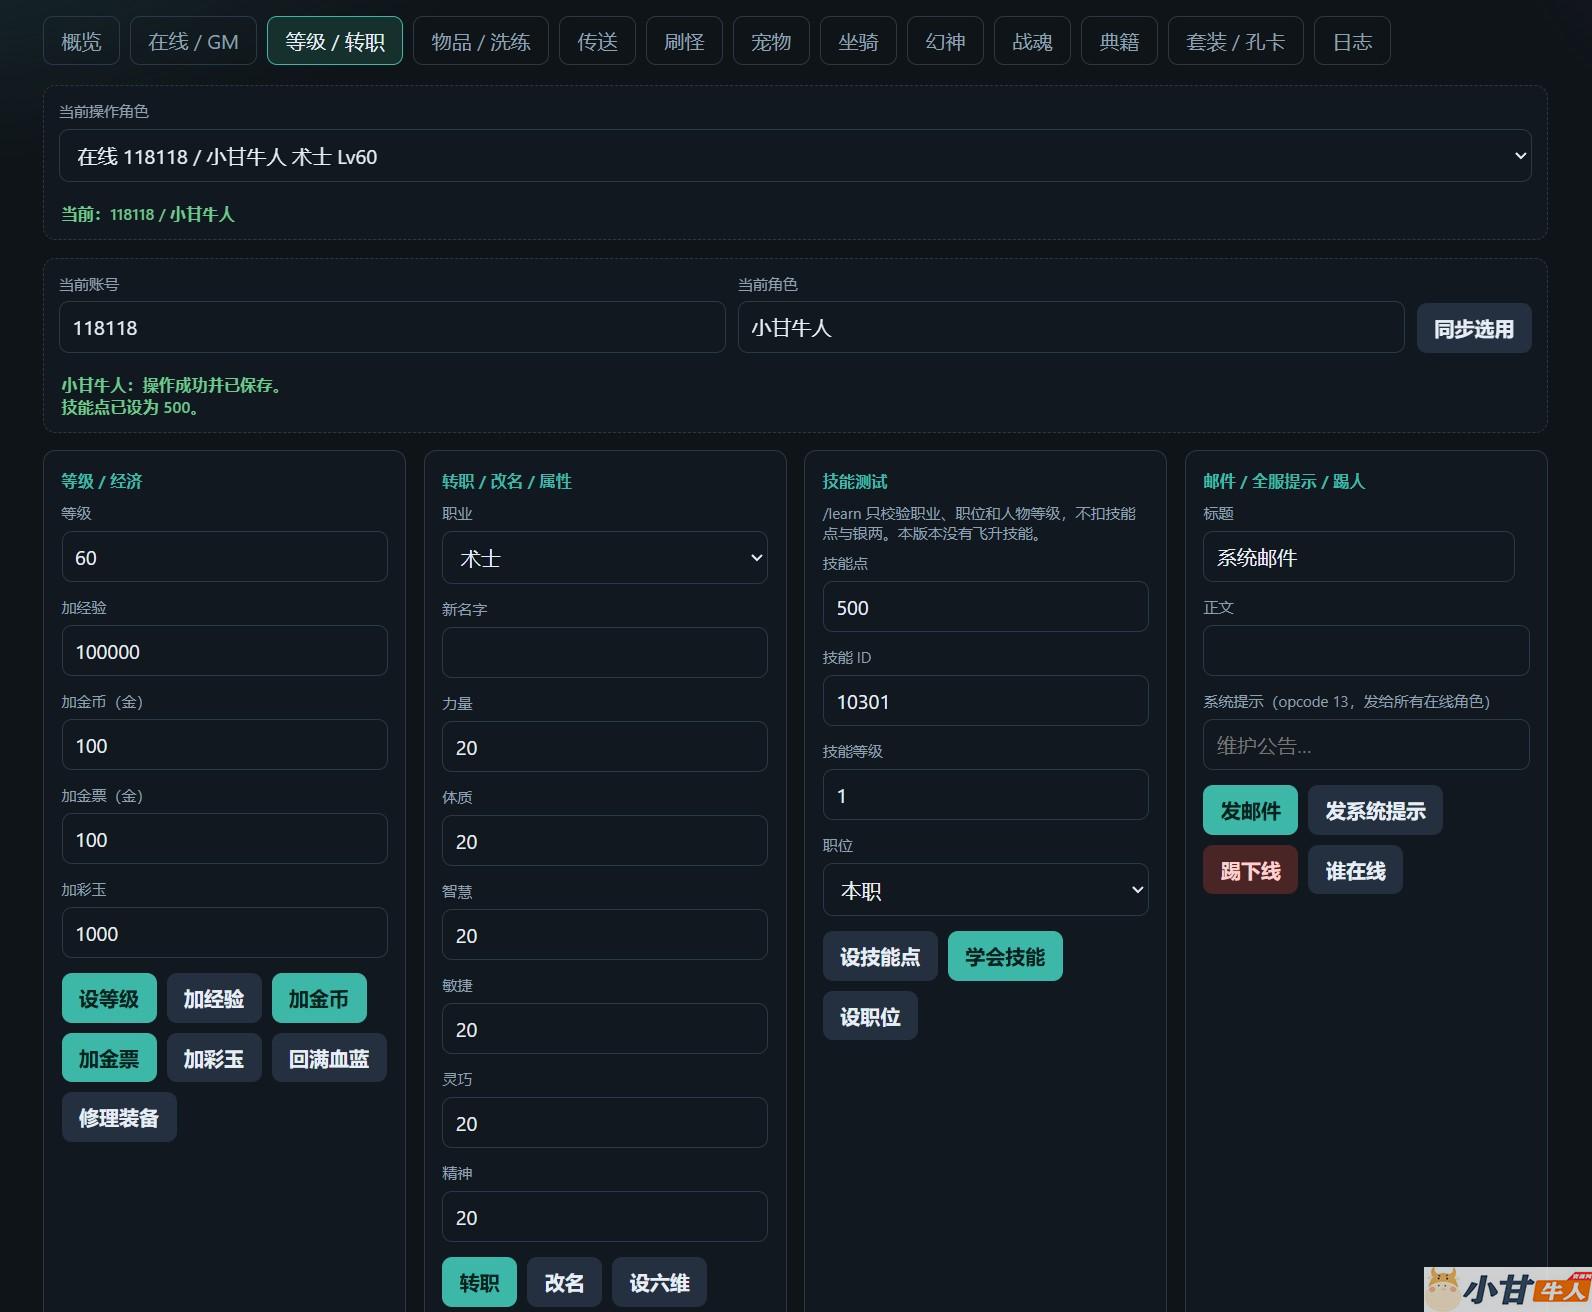Click the 设等级 button
This screenshot has width=1592, height=1312.
(x=109, y=998)
